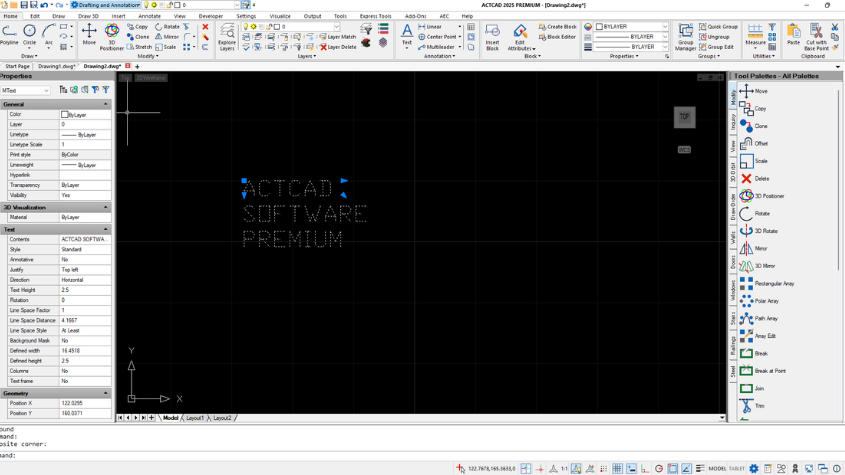Open the MText object type dropdown

pyautogui.click(x=25, y=91)
